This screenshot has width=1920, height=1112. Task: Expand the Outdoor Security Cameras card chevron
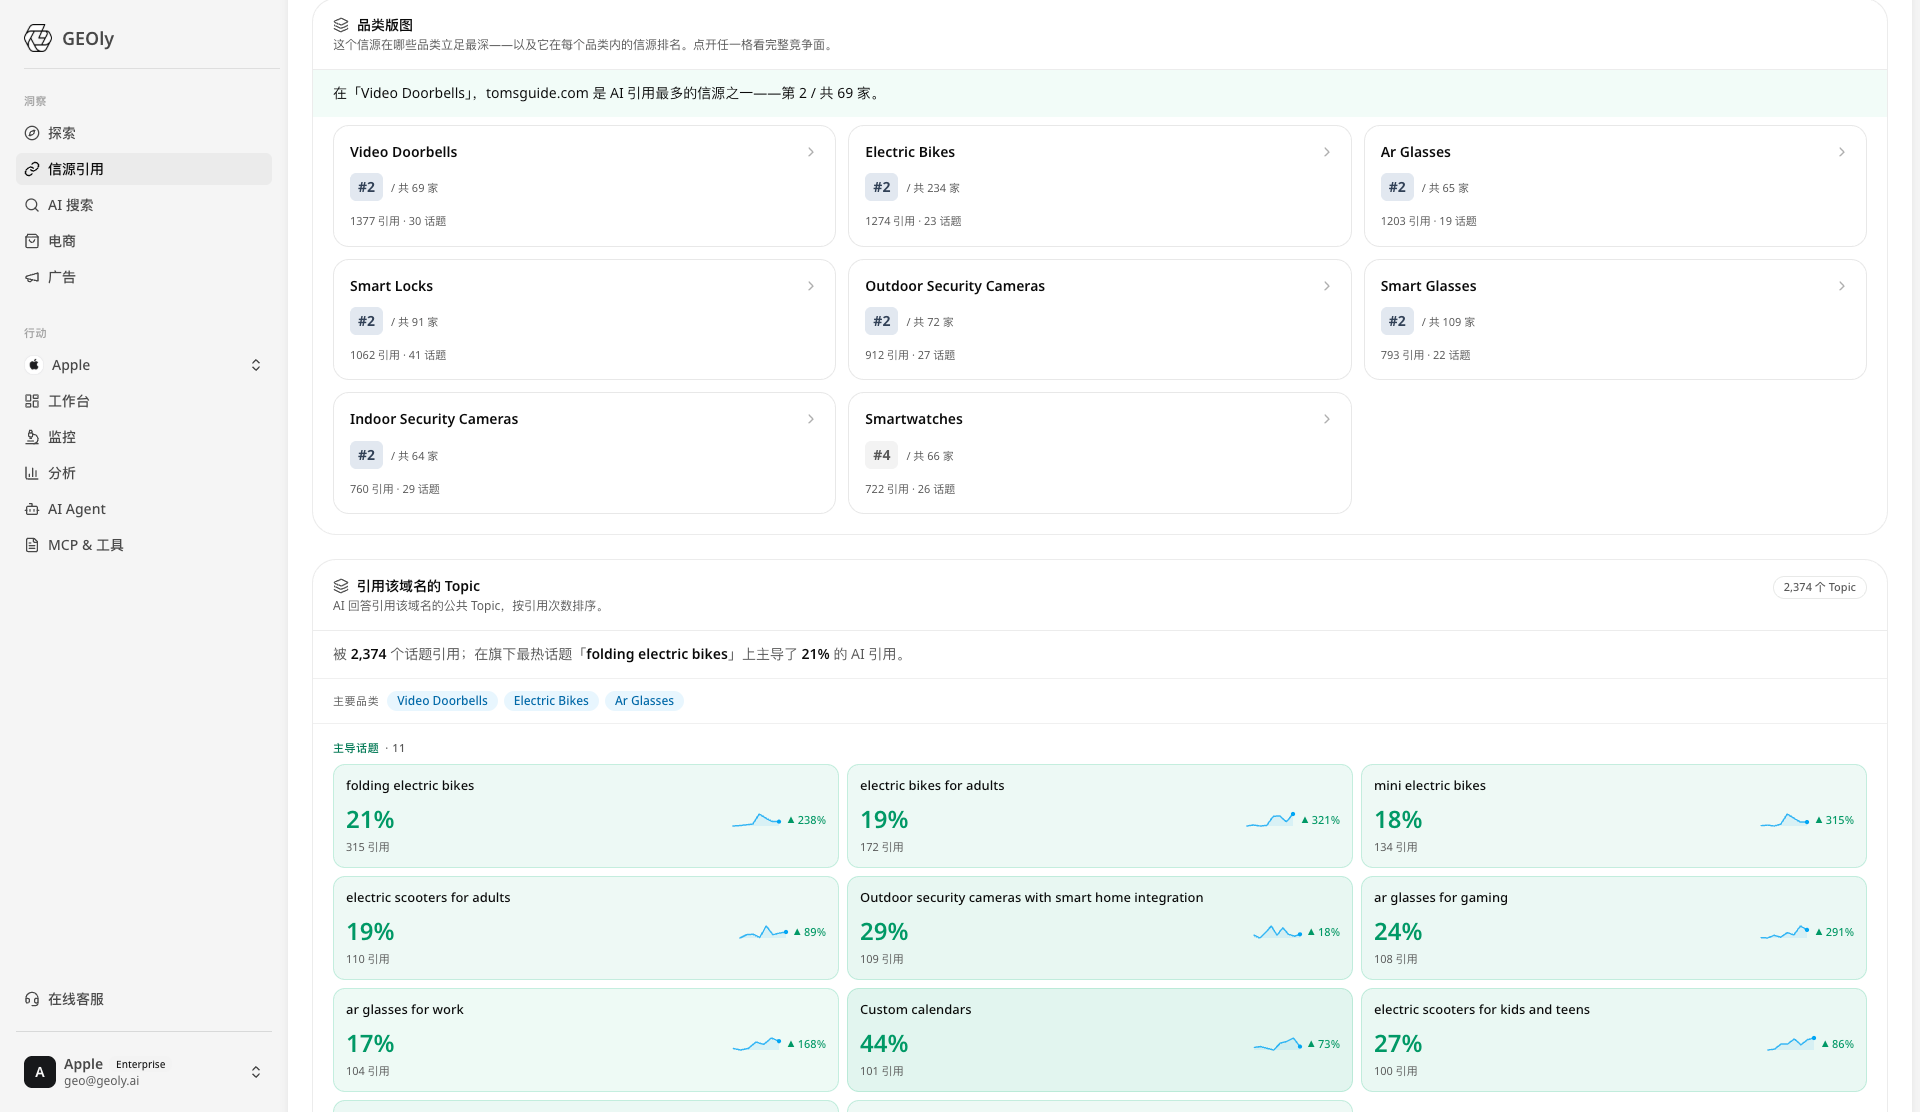[1327, 286]
